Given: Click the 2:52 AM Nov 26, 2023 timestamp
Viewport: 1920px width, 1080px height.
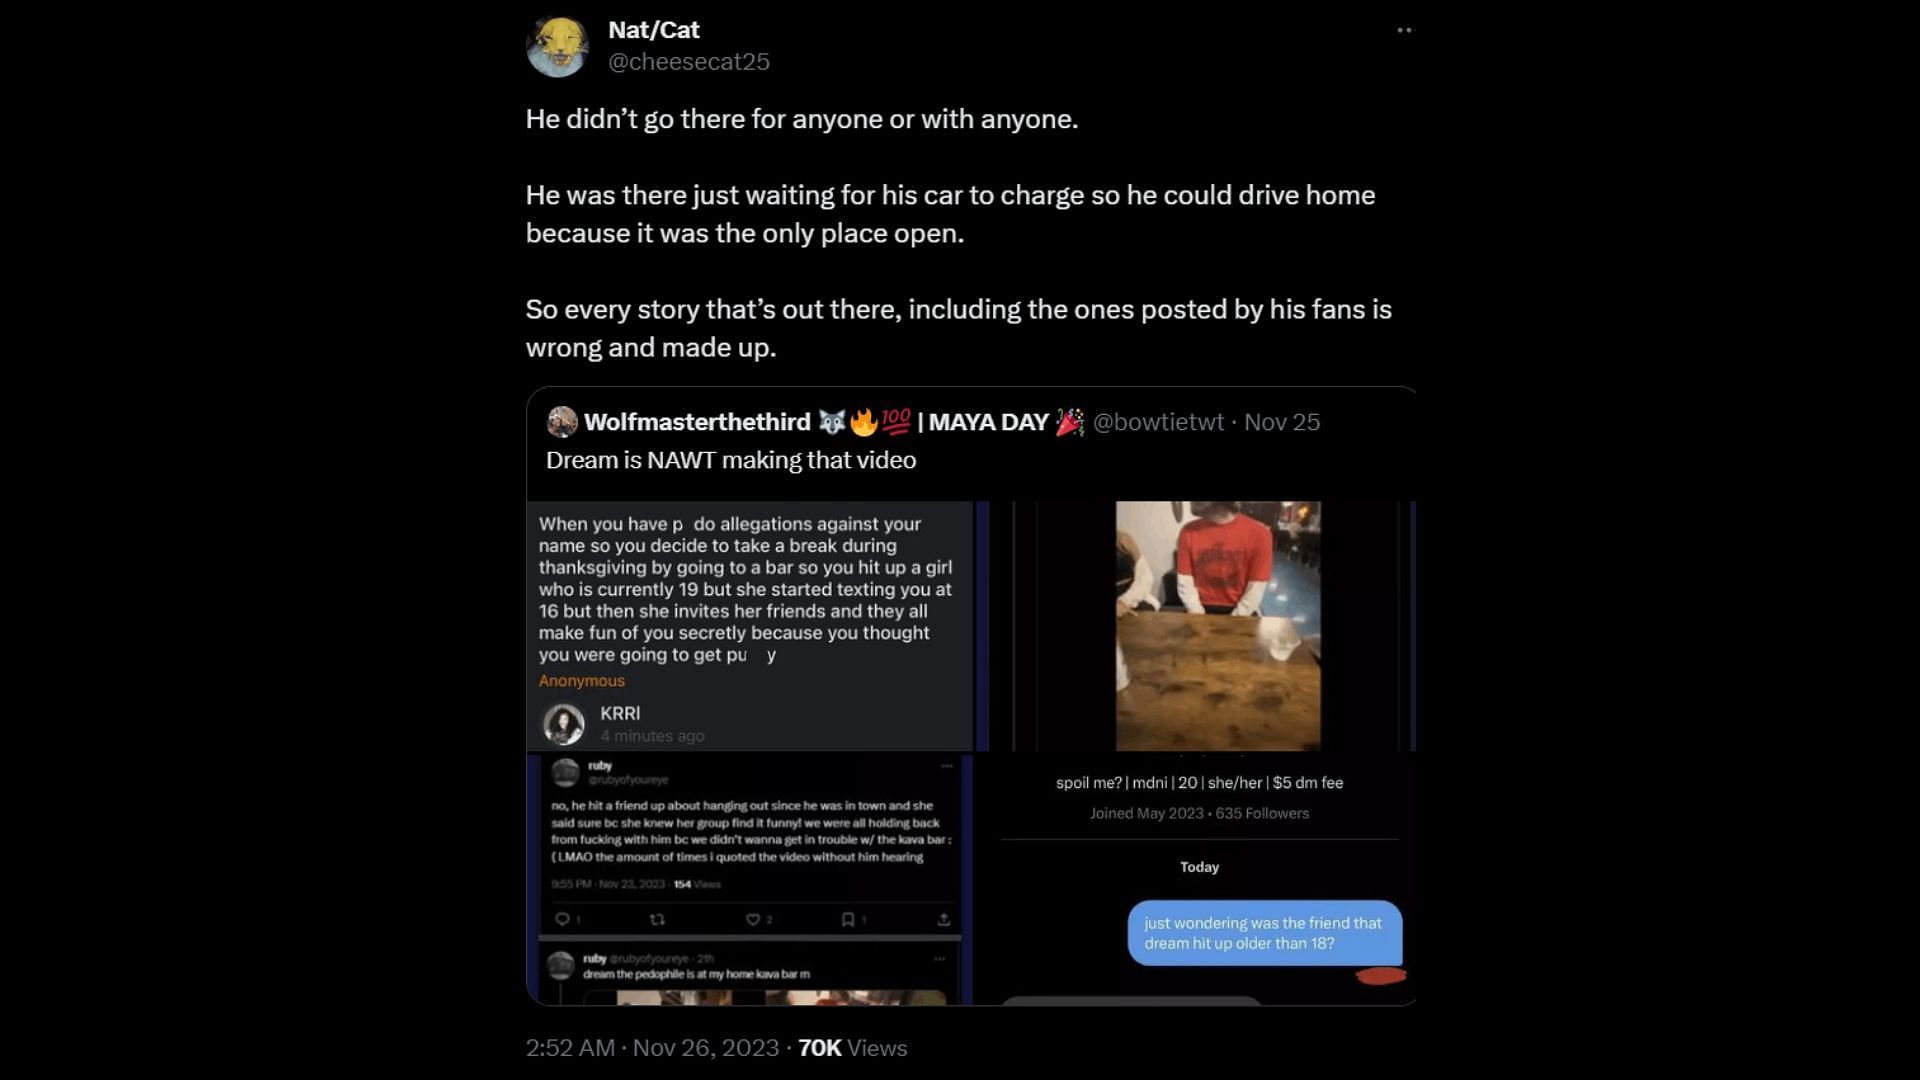Looking at the screenshot, I should [652, 1048].
